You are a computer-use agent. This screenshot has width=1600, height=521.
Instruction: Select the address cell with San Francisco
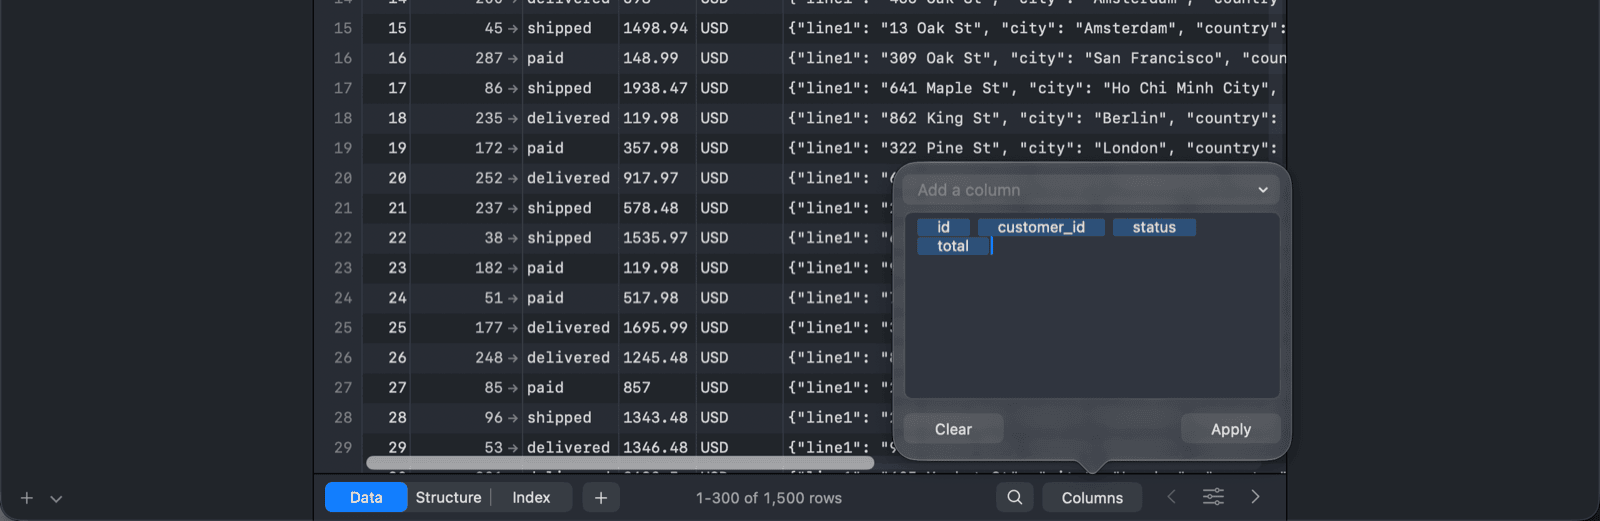(x=1034, y=58)
